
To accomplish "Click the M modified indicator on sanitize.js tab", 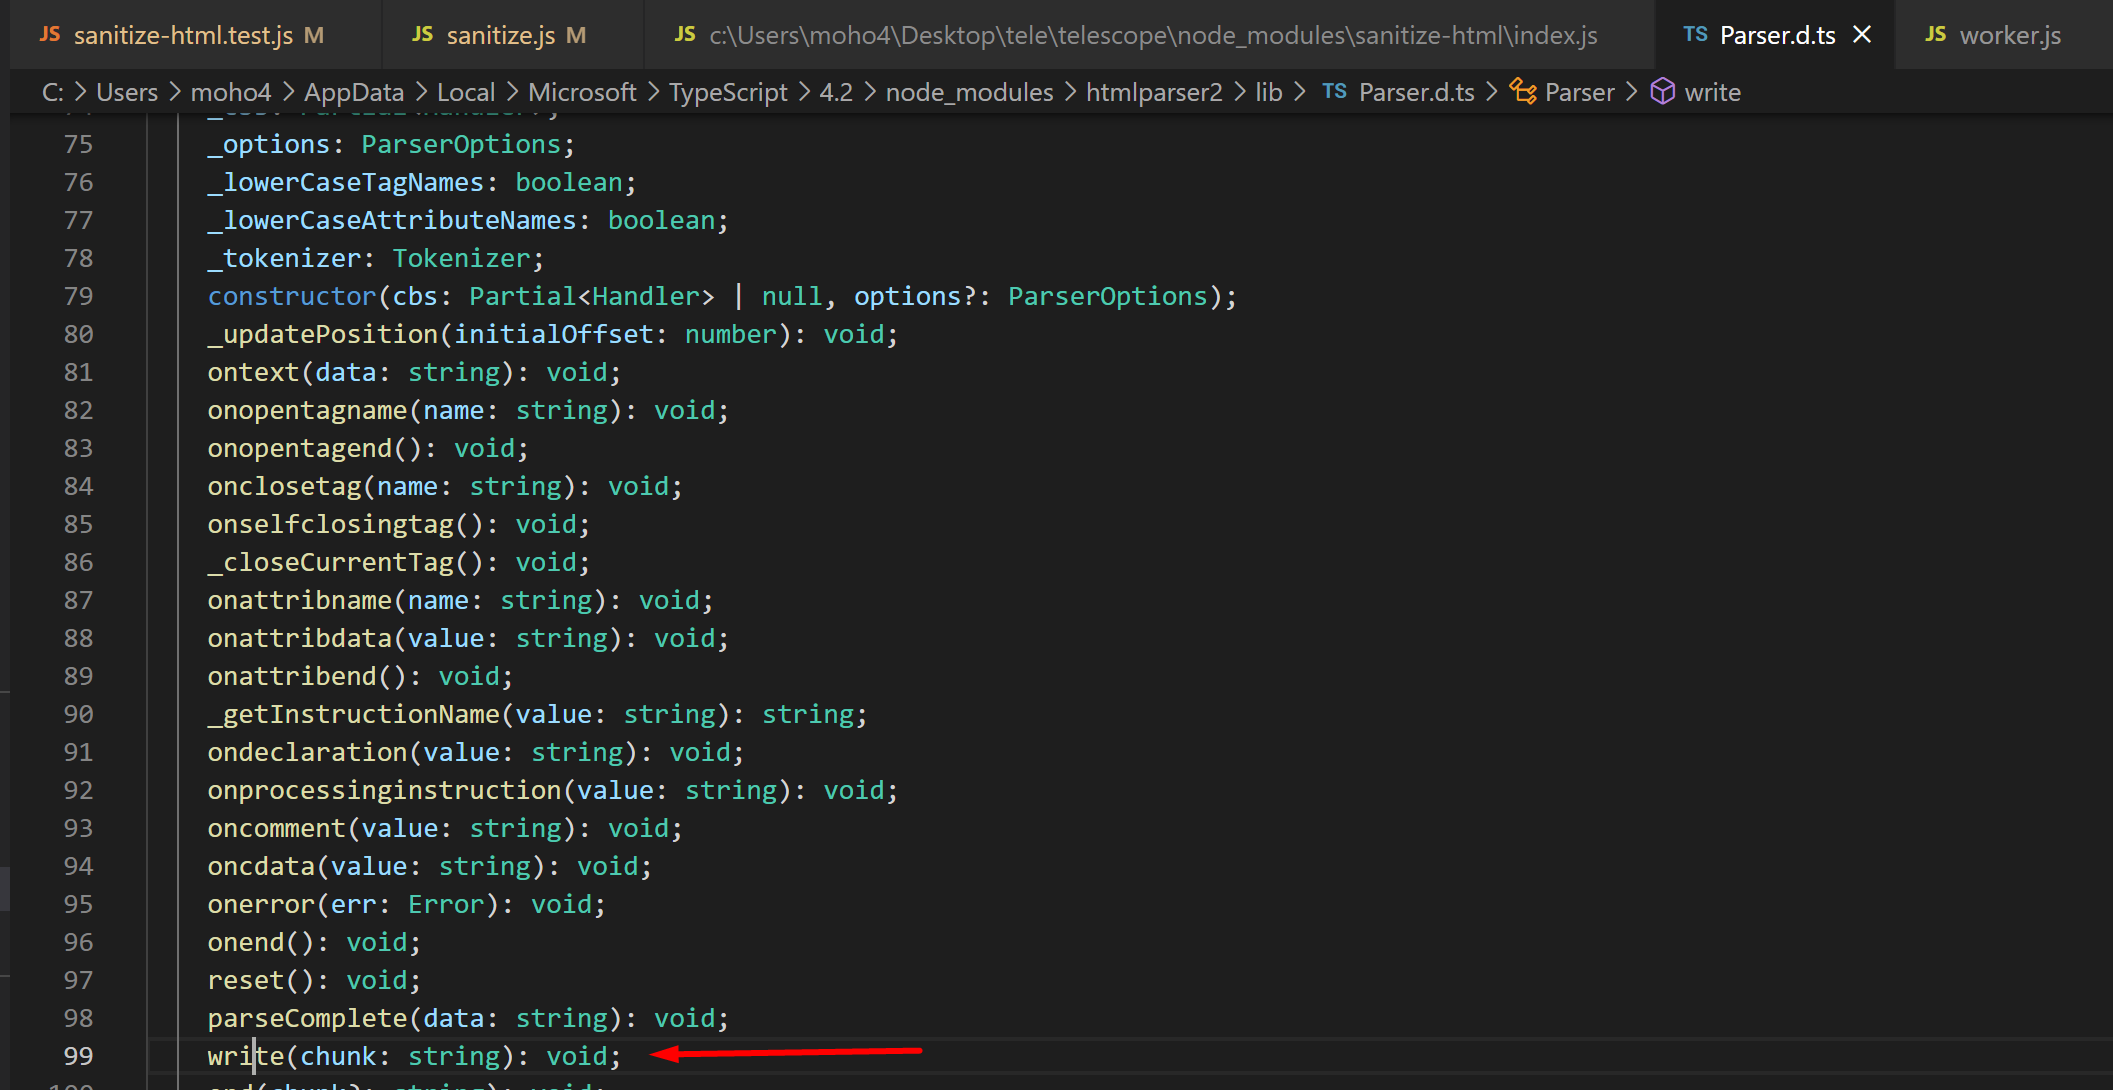I will (577, 34).
